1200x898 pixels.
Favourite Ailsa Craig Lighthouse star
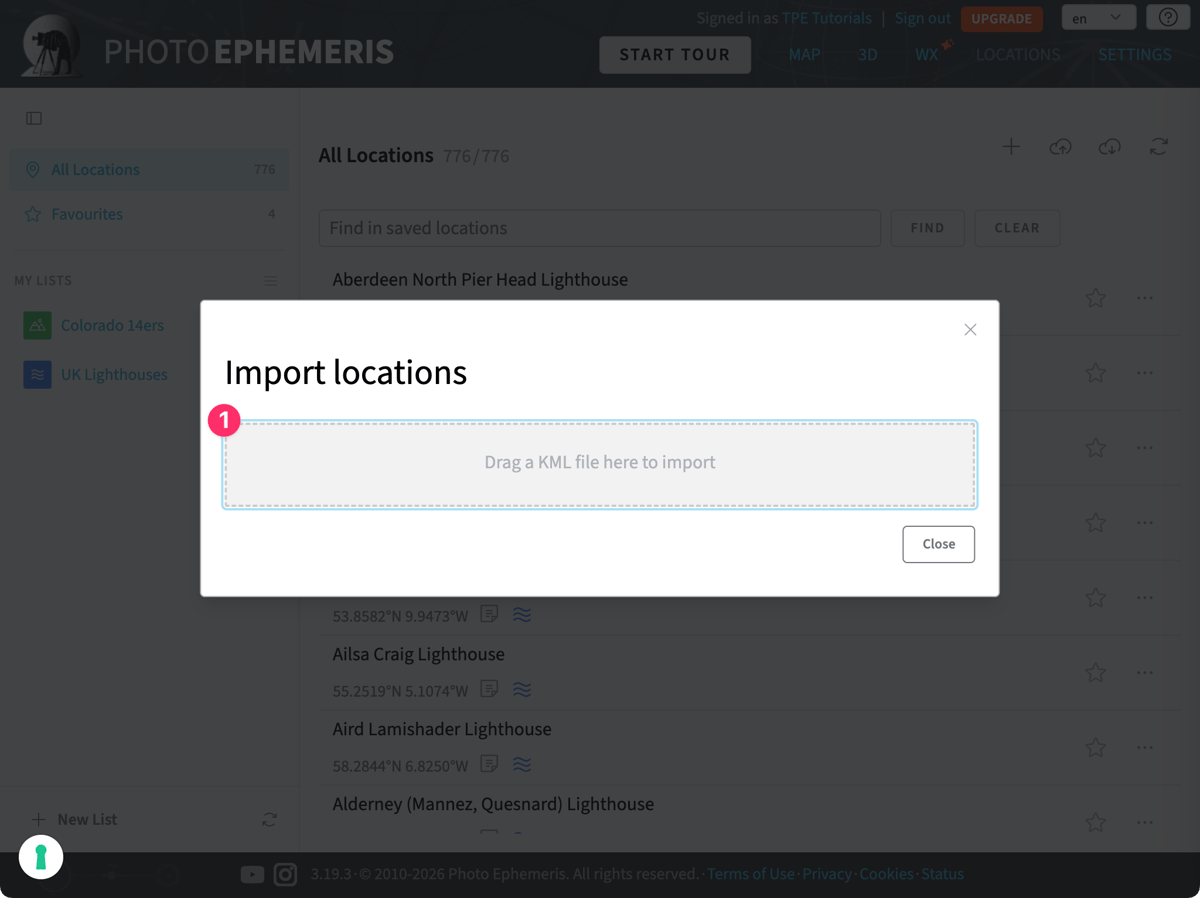pyautogui.click(x=1096, y=672)
